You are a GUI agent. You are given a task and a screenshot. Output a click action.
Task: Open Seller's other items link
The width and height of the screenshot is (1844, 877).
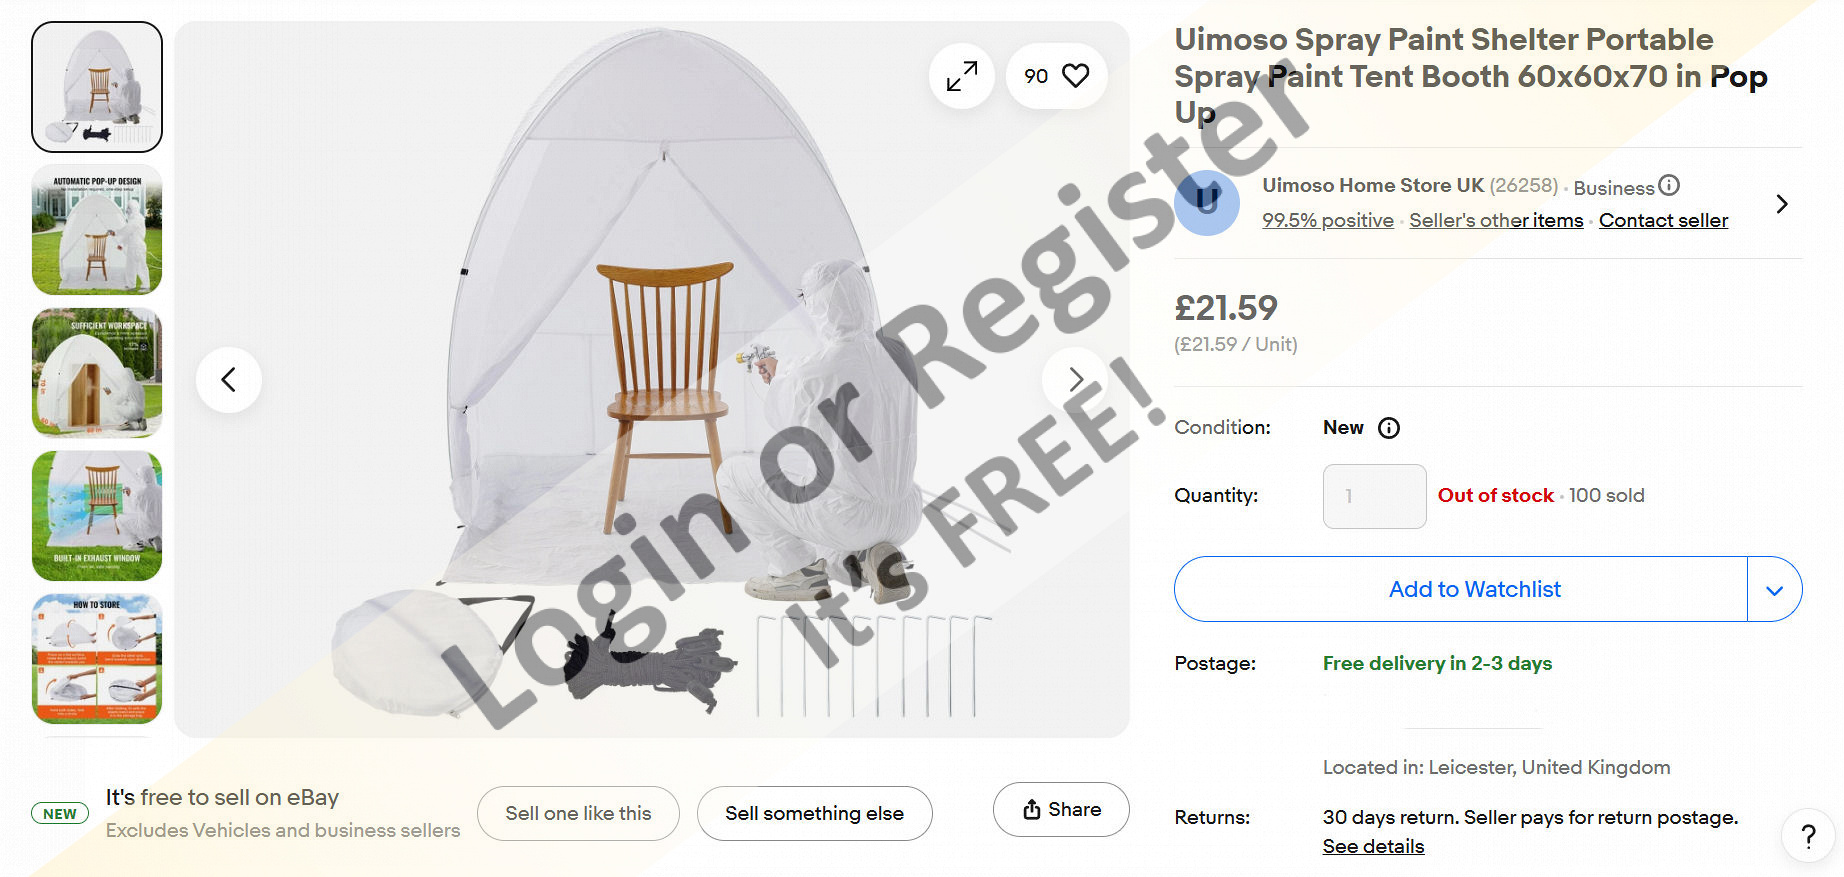(x=1496, y=221)
